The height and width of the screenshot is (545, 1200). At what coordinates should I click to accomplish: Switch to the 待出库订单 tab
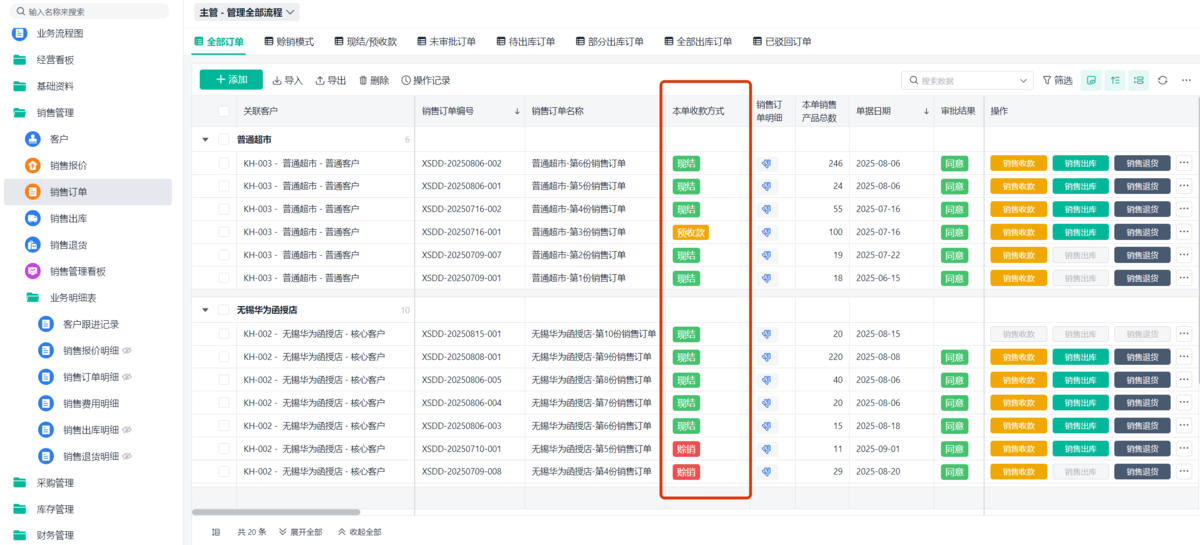click(526, 42)
